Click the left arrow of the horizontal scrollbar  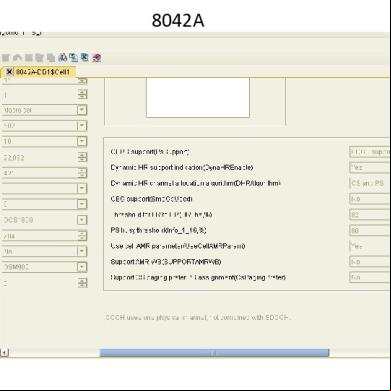[4, 352]
